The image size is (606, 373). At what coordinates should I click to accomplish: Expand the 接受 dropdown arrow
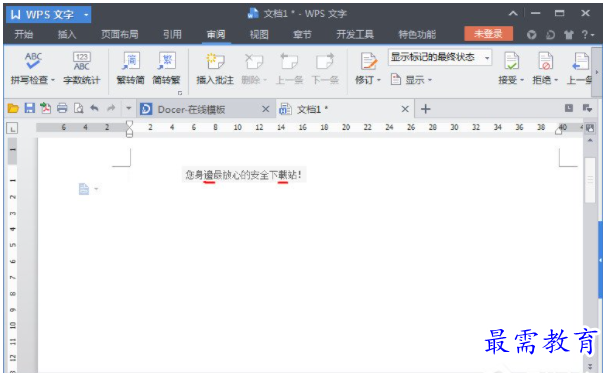tap(522, 80)
